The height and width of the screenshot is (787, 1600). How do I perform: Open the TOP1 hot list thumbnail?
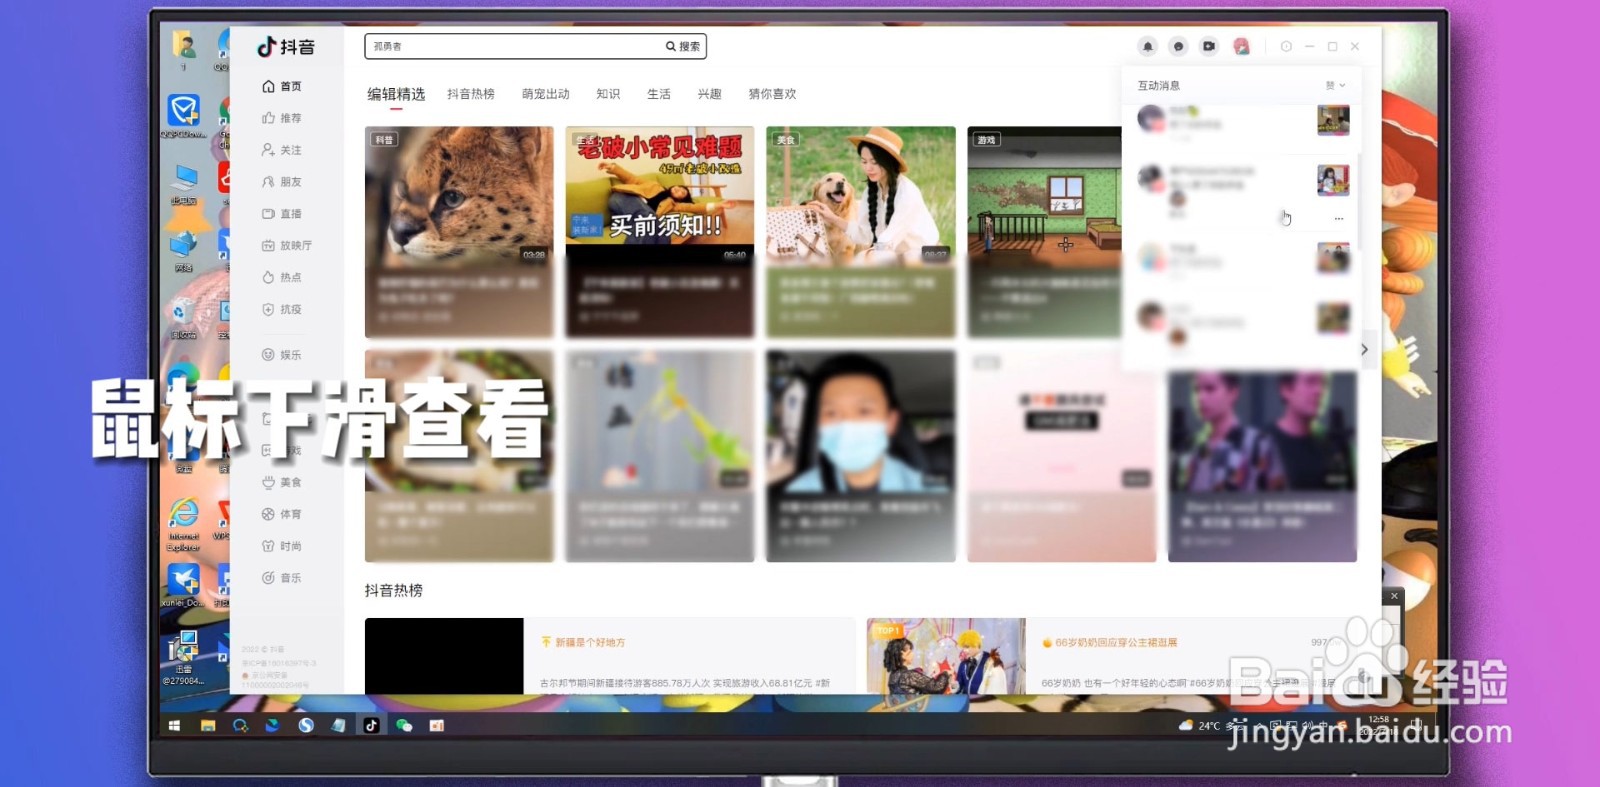[x=946, y=656]
